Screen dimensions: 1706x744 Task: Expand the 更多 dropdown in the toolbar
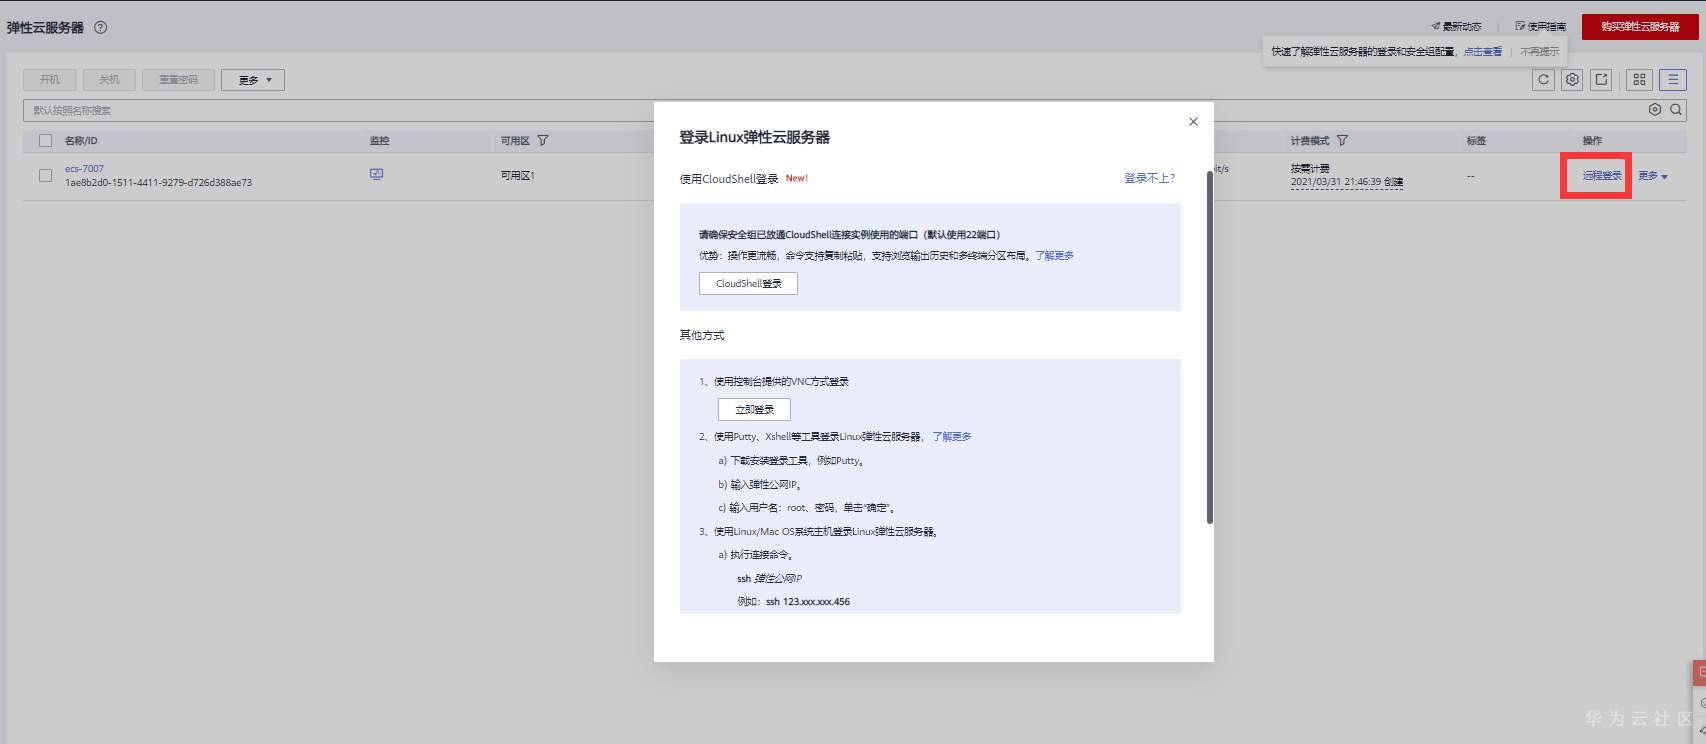coord(253,80)
